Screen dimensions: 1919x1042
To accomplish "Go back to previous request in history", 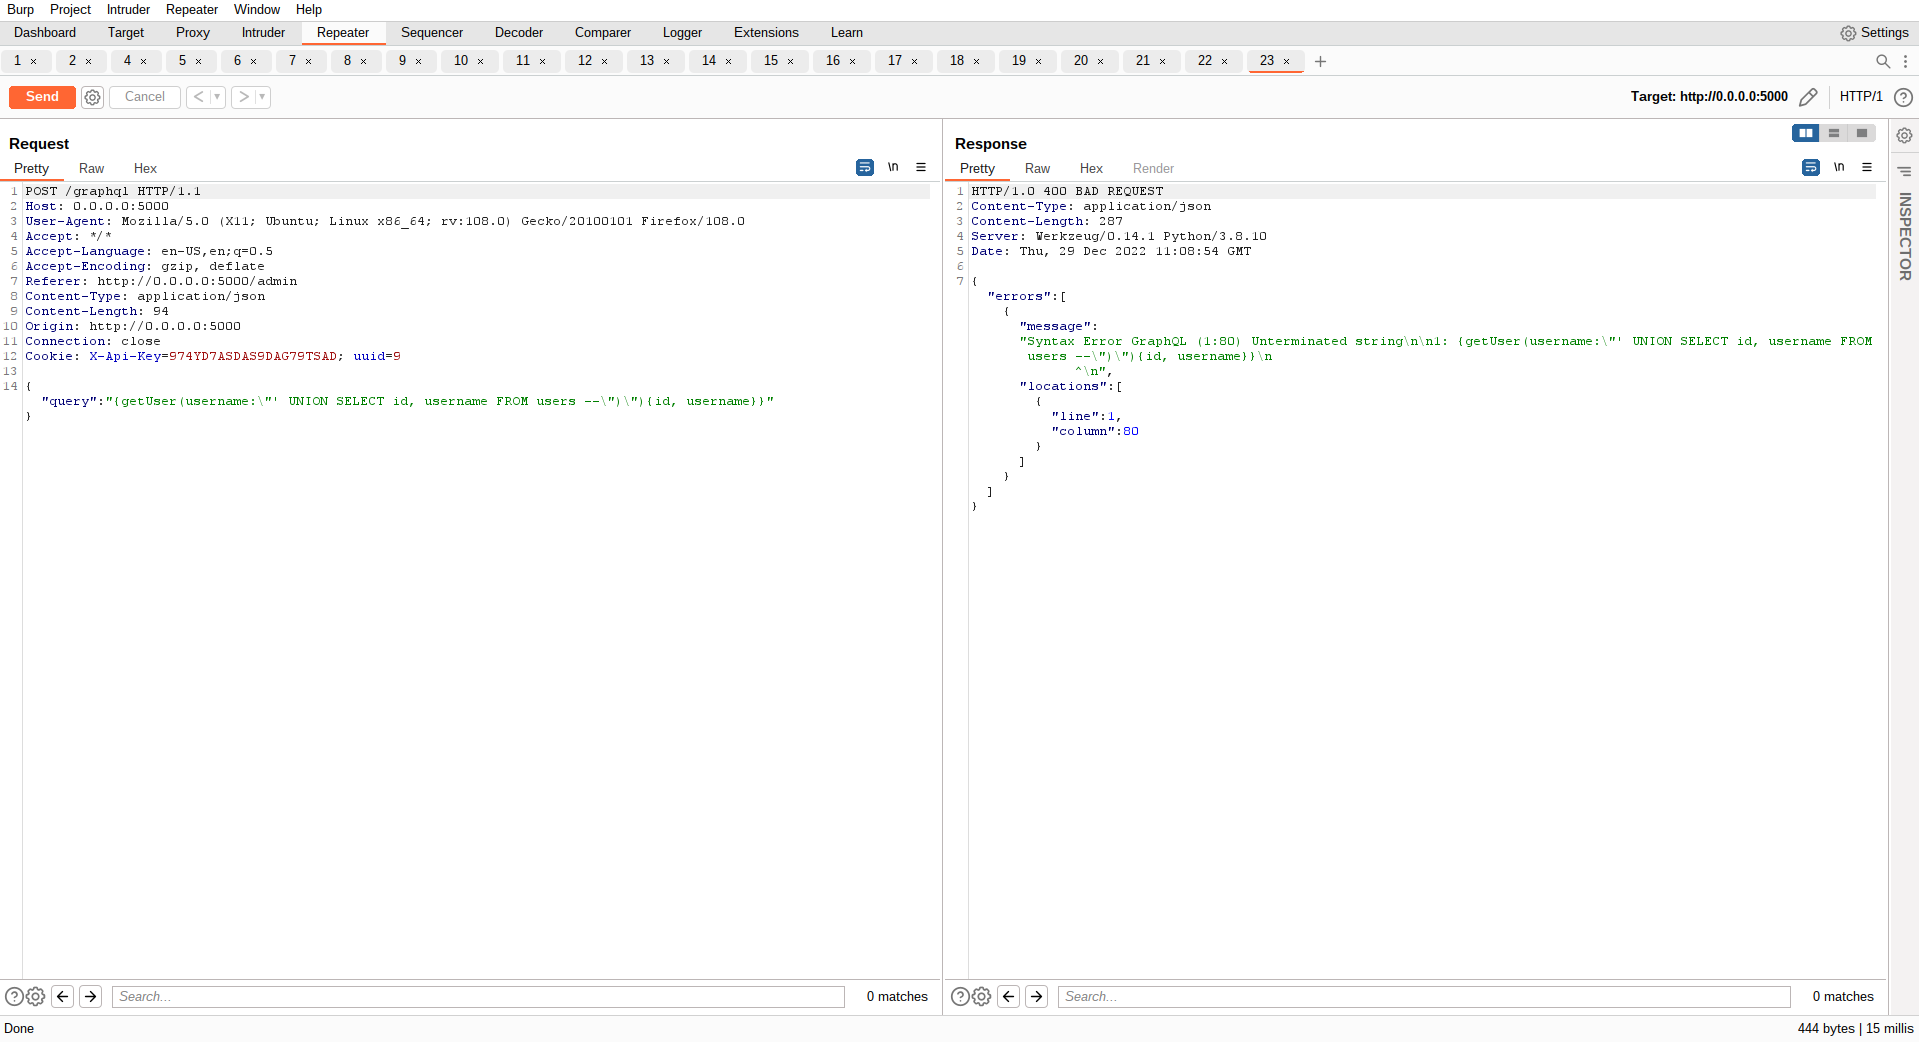I will 198,97.
